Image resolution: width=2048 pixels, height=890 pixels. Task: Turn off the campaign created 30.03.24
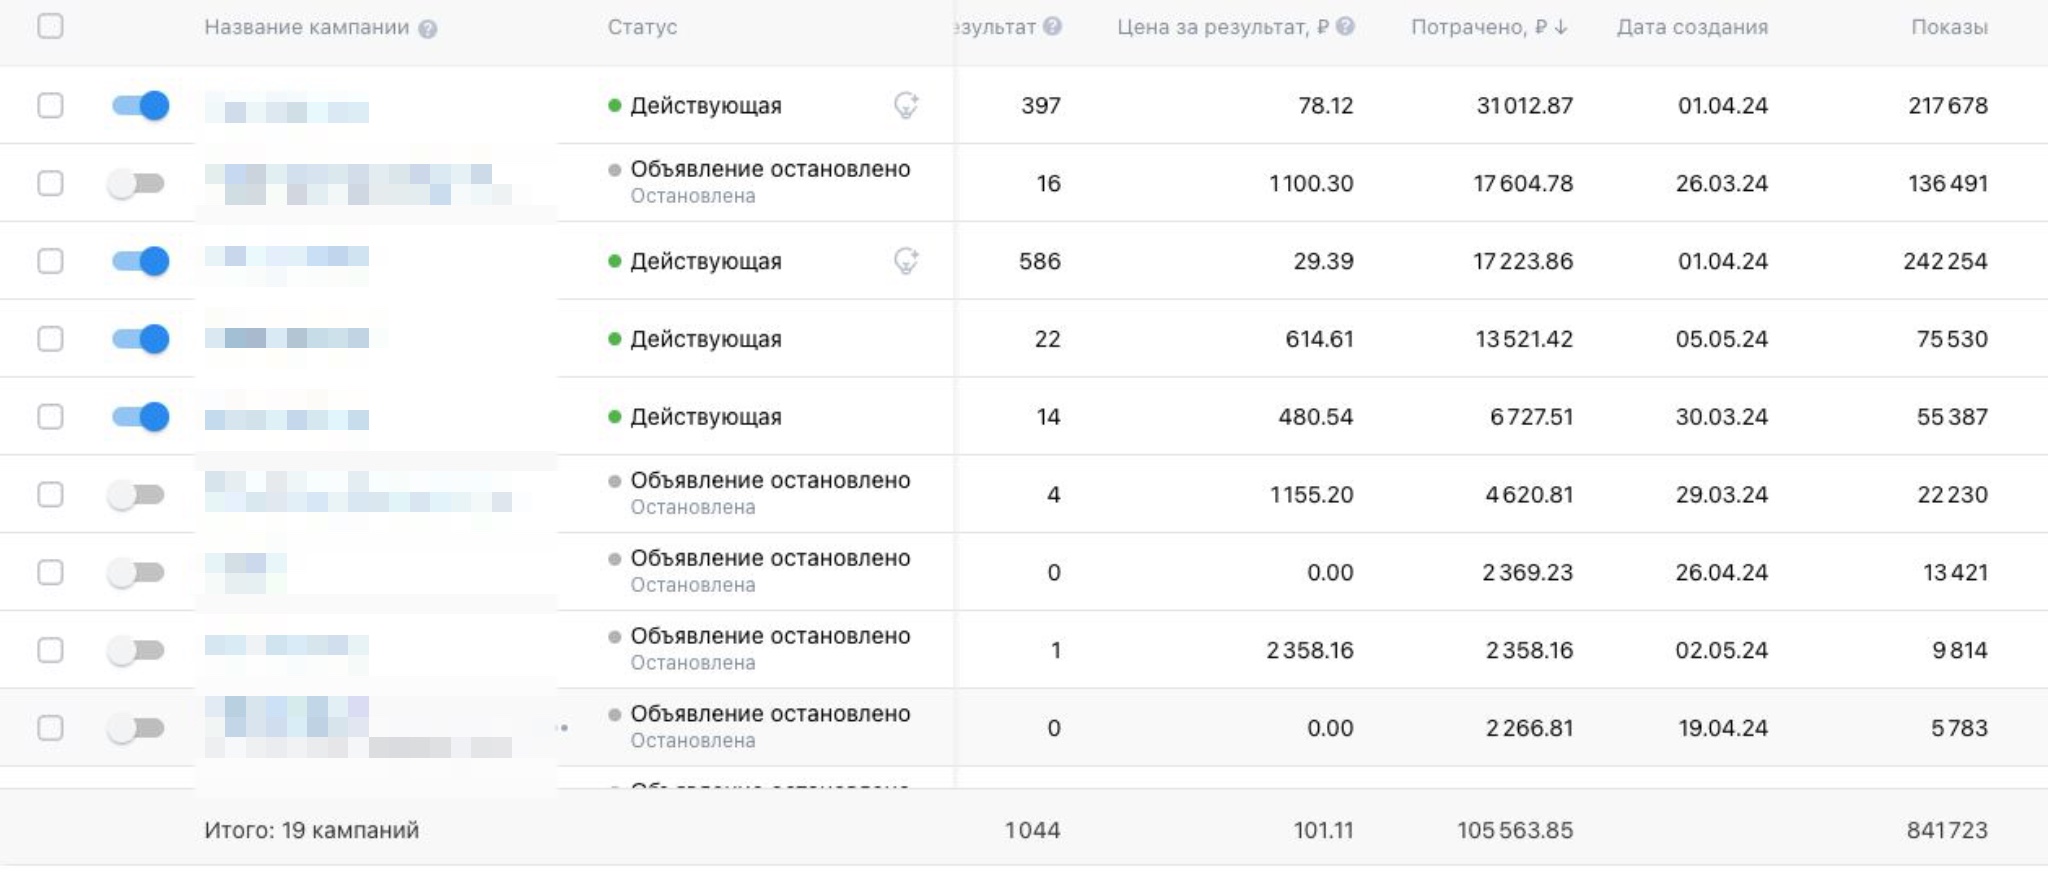[x=140, y=417]
